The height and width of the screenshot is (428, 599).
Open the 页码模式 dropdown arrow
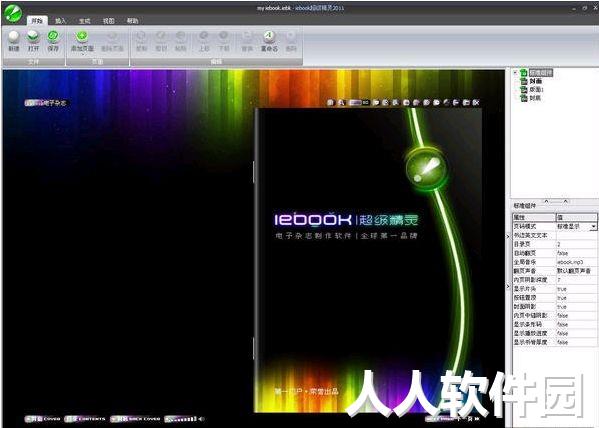coord(593,227)
